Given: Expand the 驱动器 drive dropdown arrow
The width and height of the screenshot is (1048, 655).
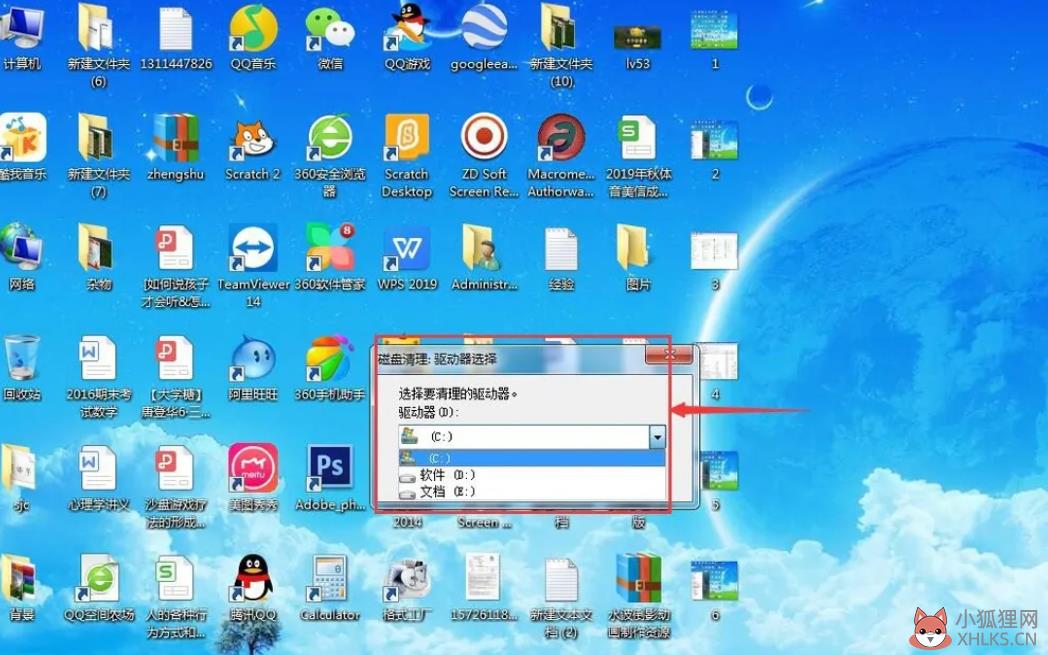Looking at the screenshot, I should pyautogui.click(x=658, y=437).
